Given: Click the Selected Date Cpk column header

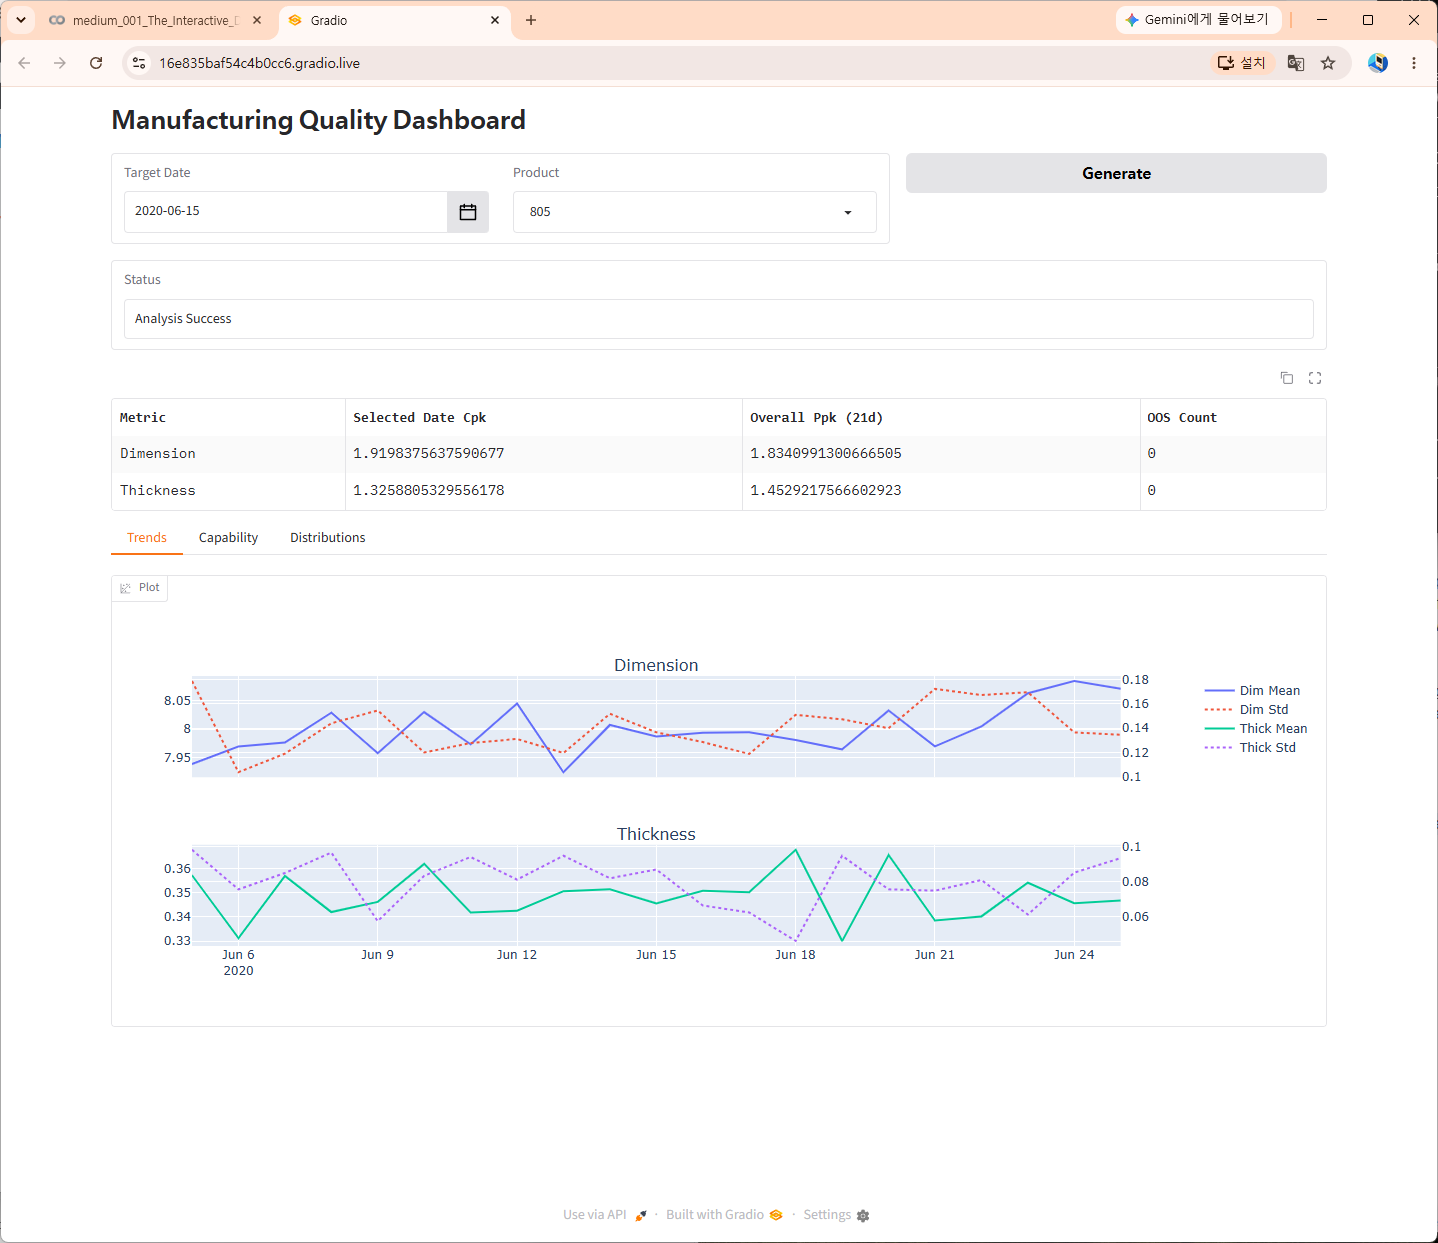Looking at the screenshot, I should 544,418.
